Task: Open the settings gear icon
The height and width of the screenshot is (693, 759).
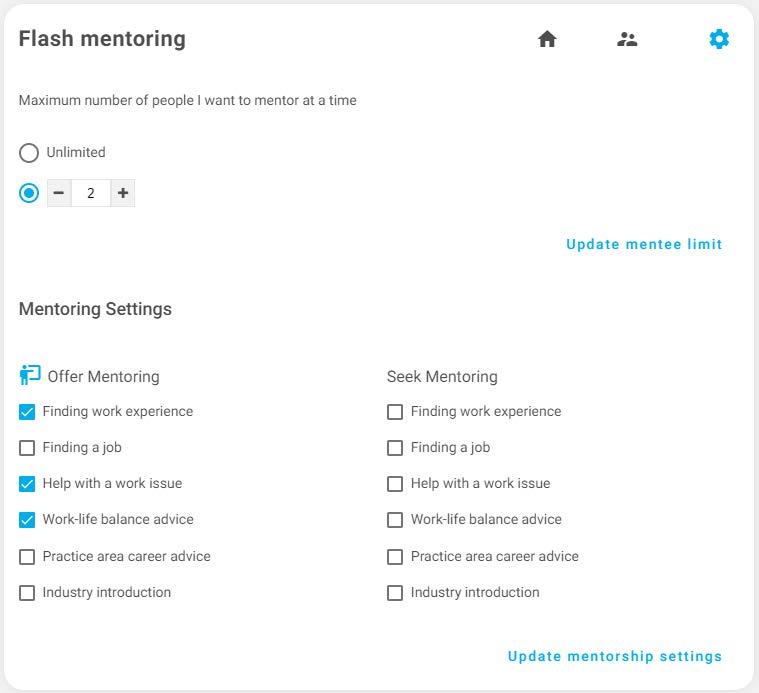Action: [719, 39]
